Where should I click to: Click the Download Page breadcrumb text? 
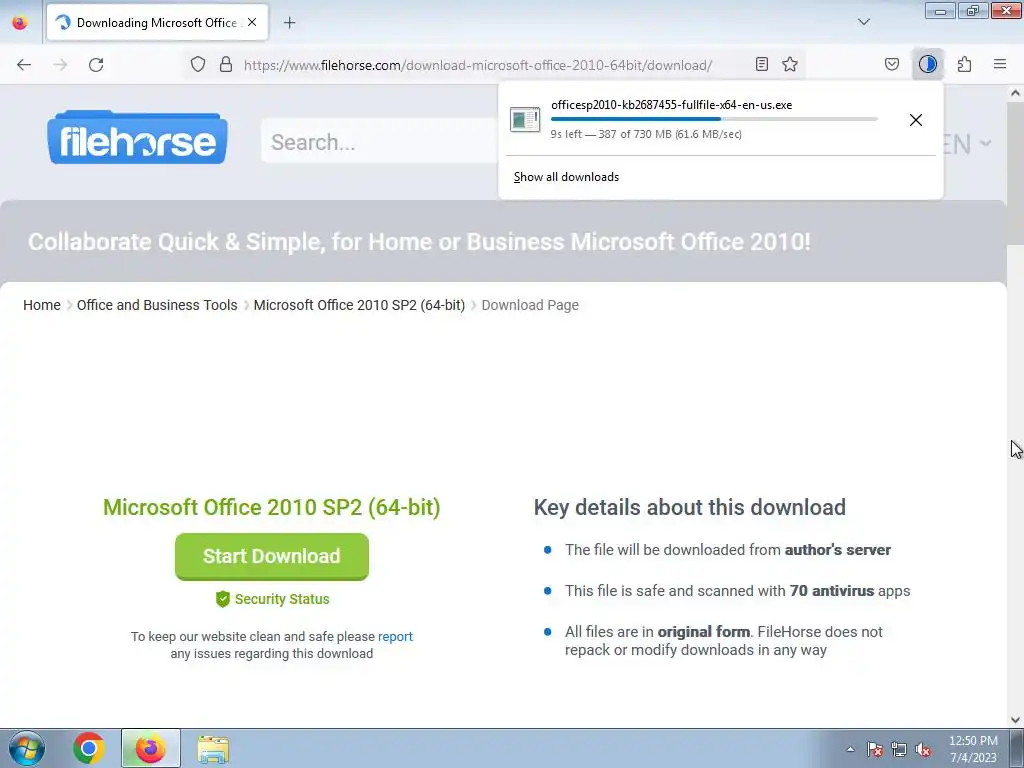click(530, 306)
